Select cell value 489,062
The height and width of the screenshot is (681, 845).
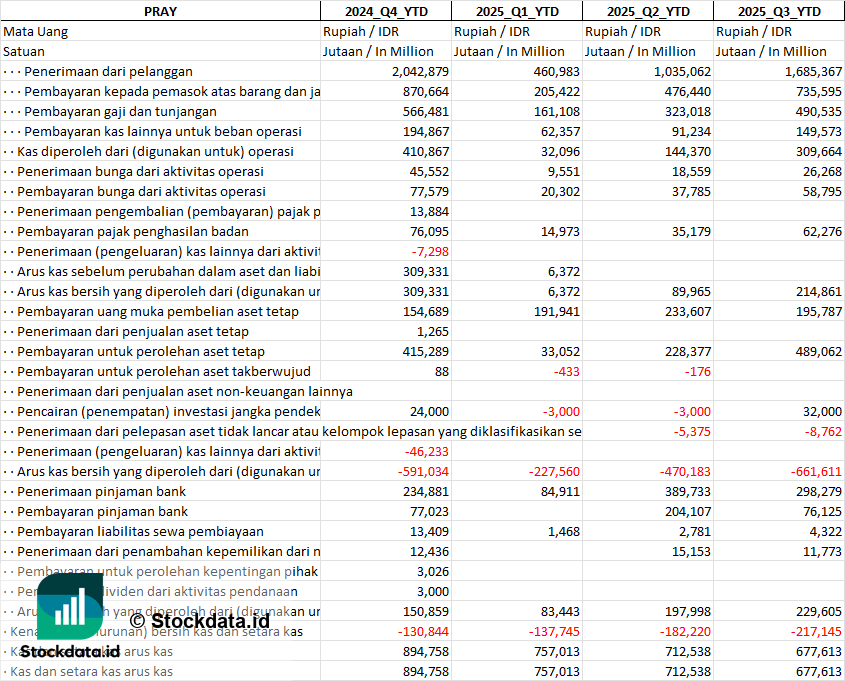point(819,351)
